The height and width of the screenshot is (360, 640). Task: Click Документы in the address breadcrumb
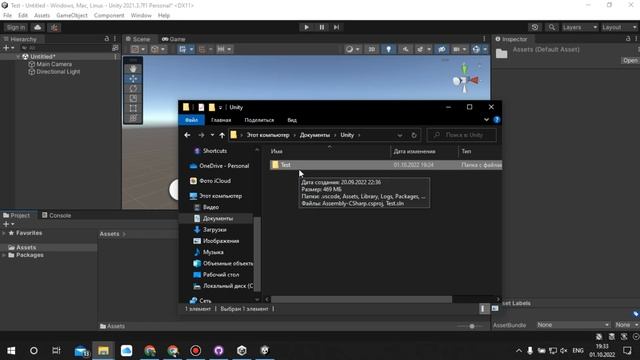point(315,135)
